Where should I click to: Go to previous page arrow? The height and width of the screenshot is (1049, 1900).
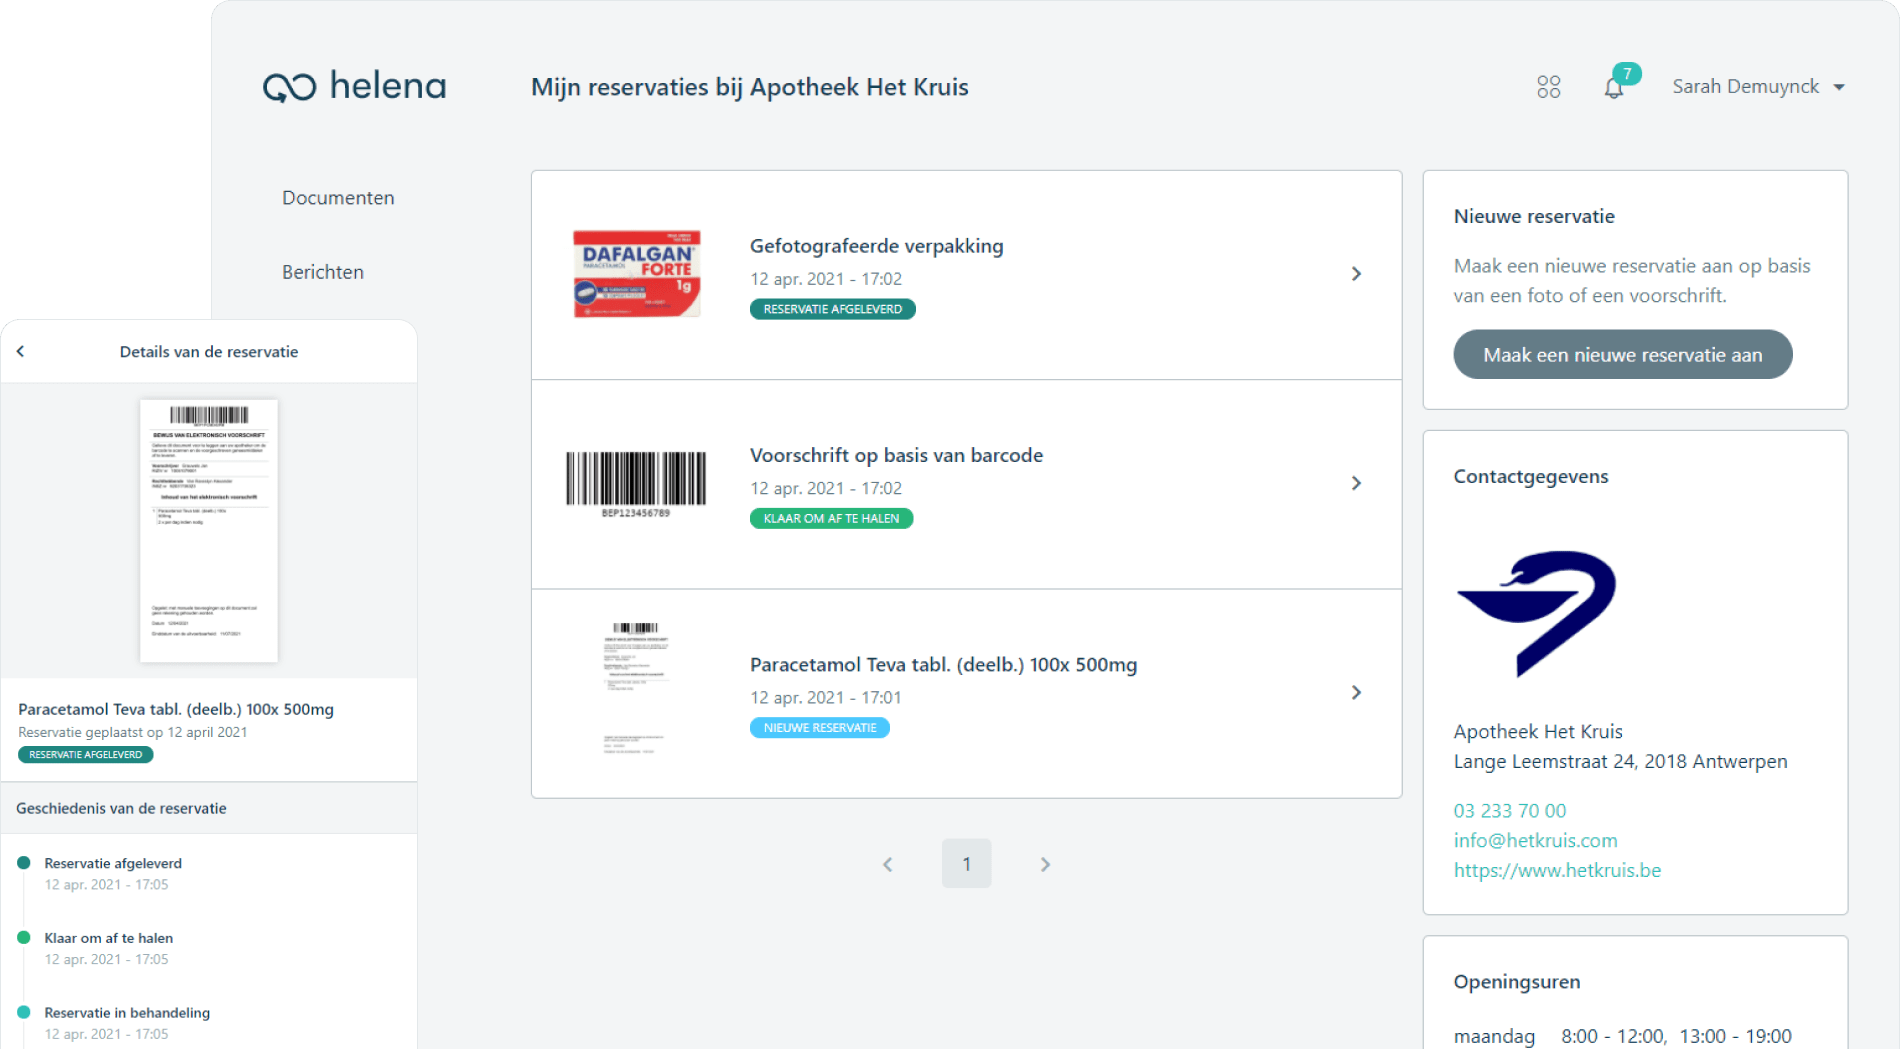[887, 864]
